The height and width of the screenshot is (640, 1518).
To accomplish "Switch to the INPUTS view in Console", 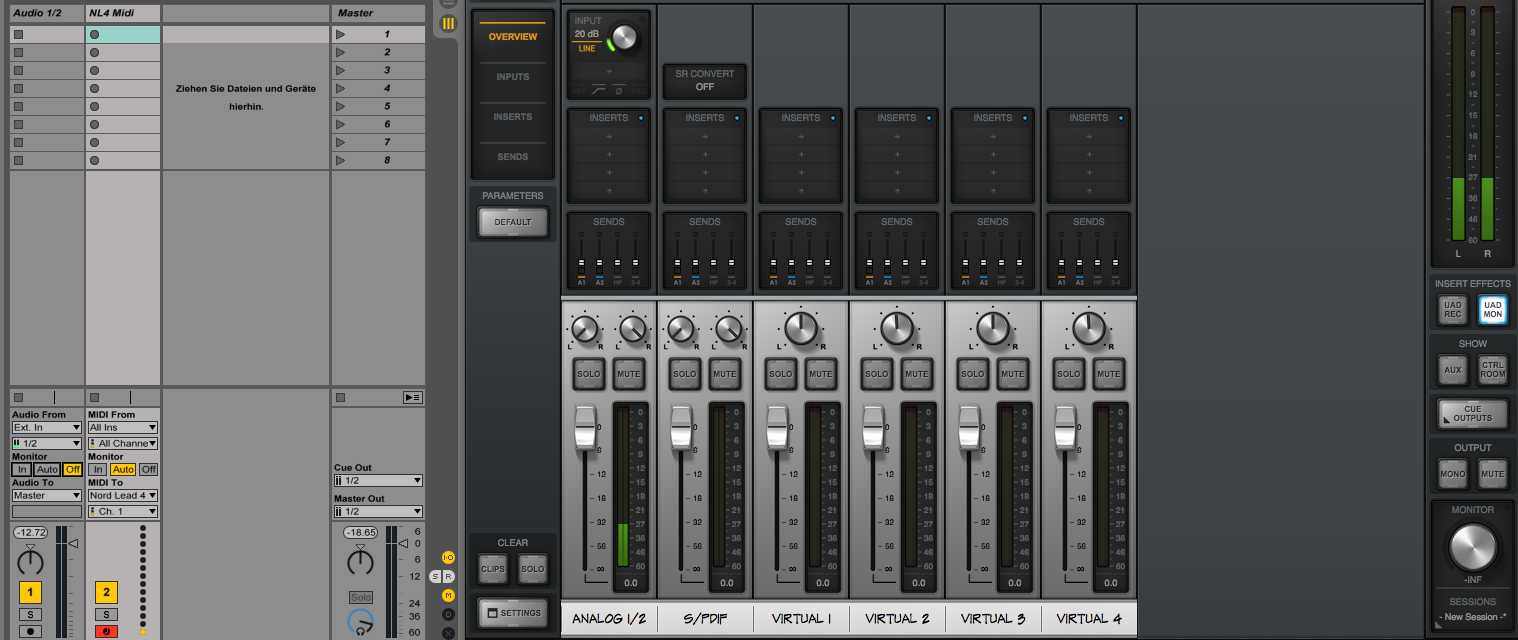I will pos(512,77).
